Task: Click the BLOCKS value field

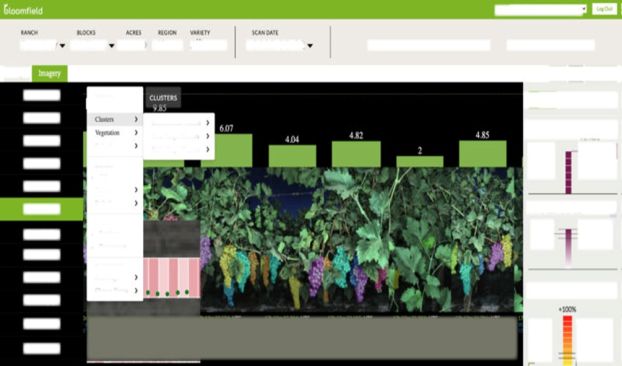Action: pos(88,45)
